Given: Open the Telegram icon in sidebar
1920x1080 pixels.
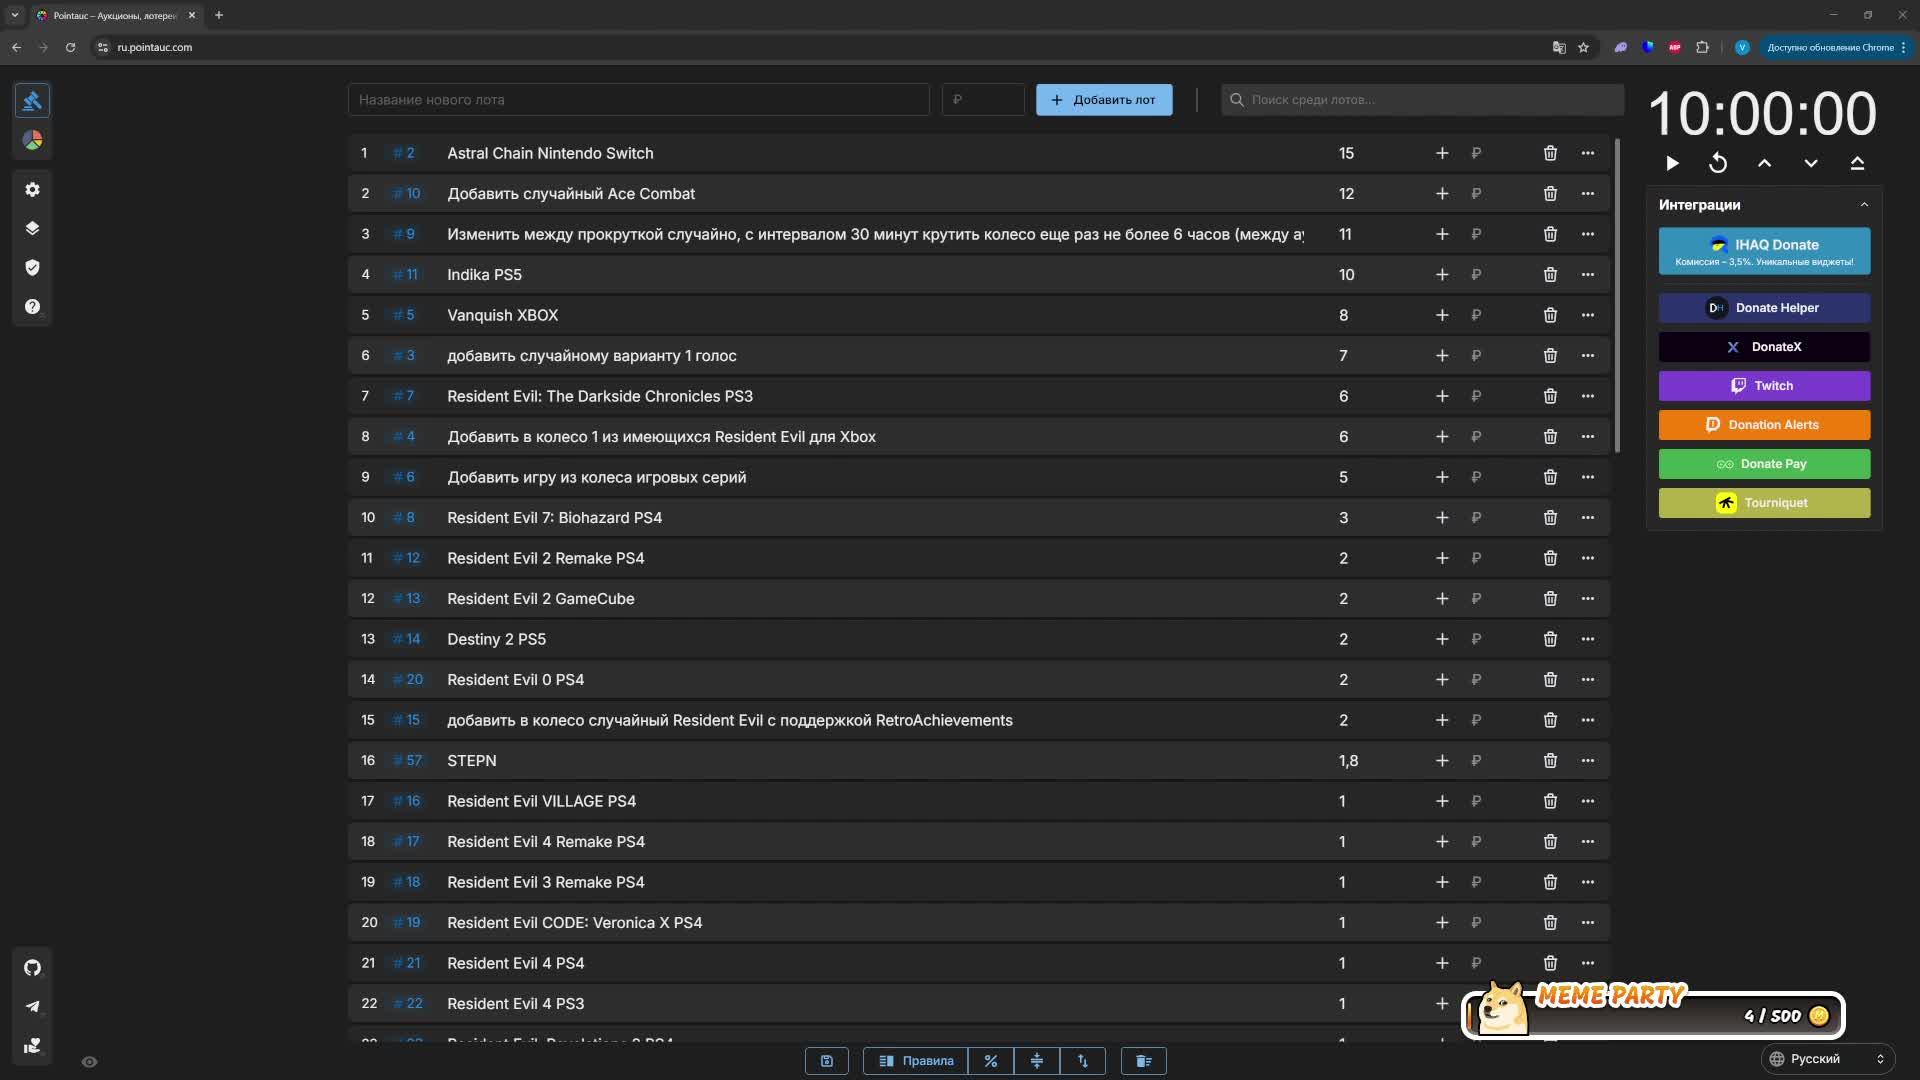Looking at the screenshot, I should pyautogui.click(x=33, y=1006).
